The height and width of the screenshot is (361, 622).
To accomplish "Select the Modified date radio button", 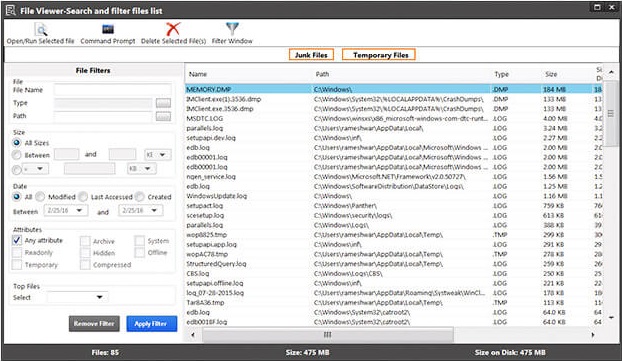I will pos(40,196).
